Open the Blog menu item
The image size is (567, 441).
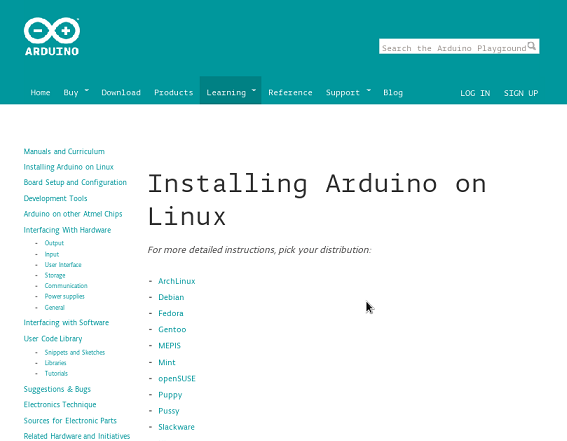tap(393, 93)
